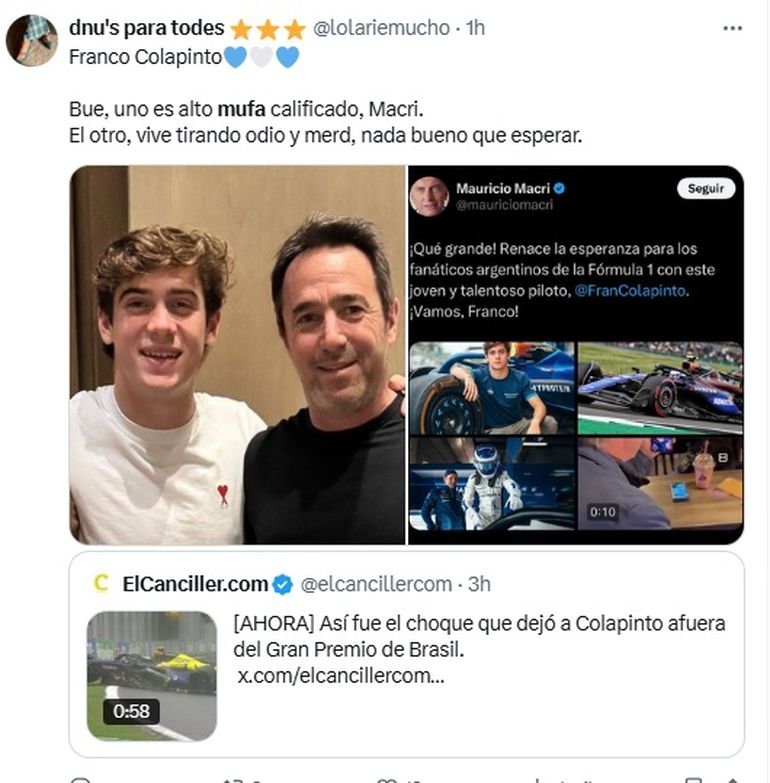Click the display name dnu's para todes

pos(146,28)
